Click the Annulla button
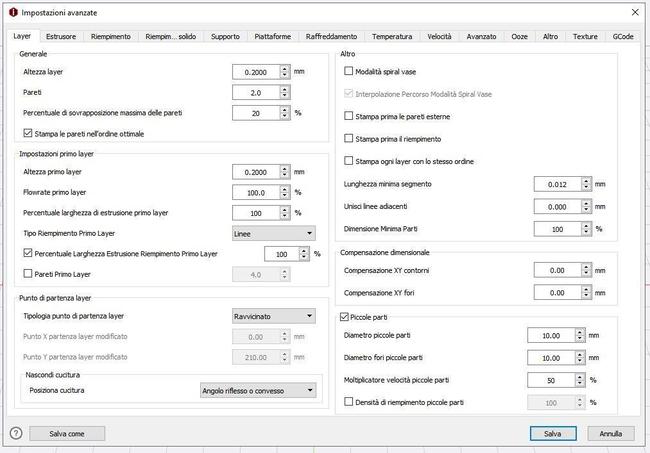Screen dimensions: 650x453 611,434
